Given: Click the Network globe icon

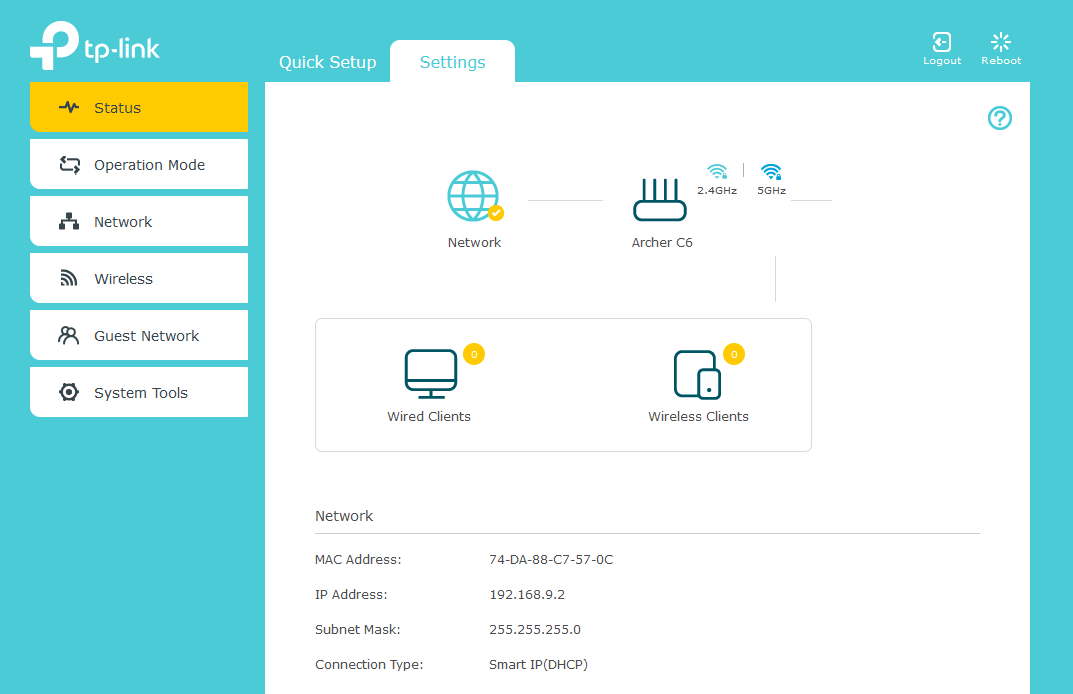Looking at the screenshot, I should [x=473, y=196].
